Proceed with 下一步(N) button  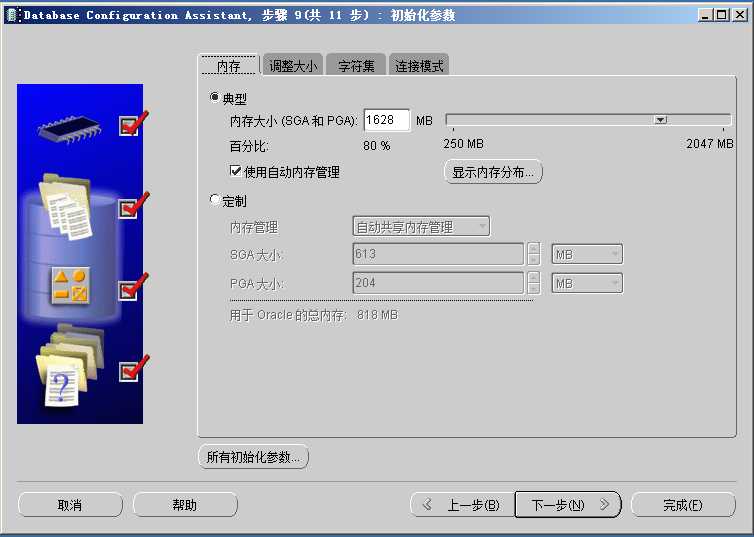(x=568, y=505)
